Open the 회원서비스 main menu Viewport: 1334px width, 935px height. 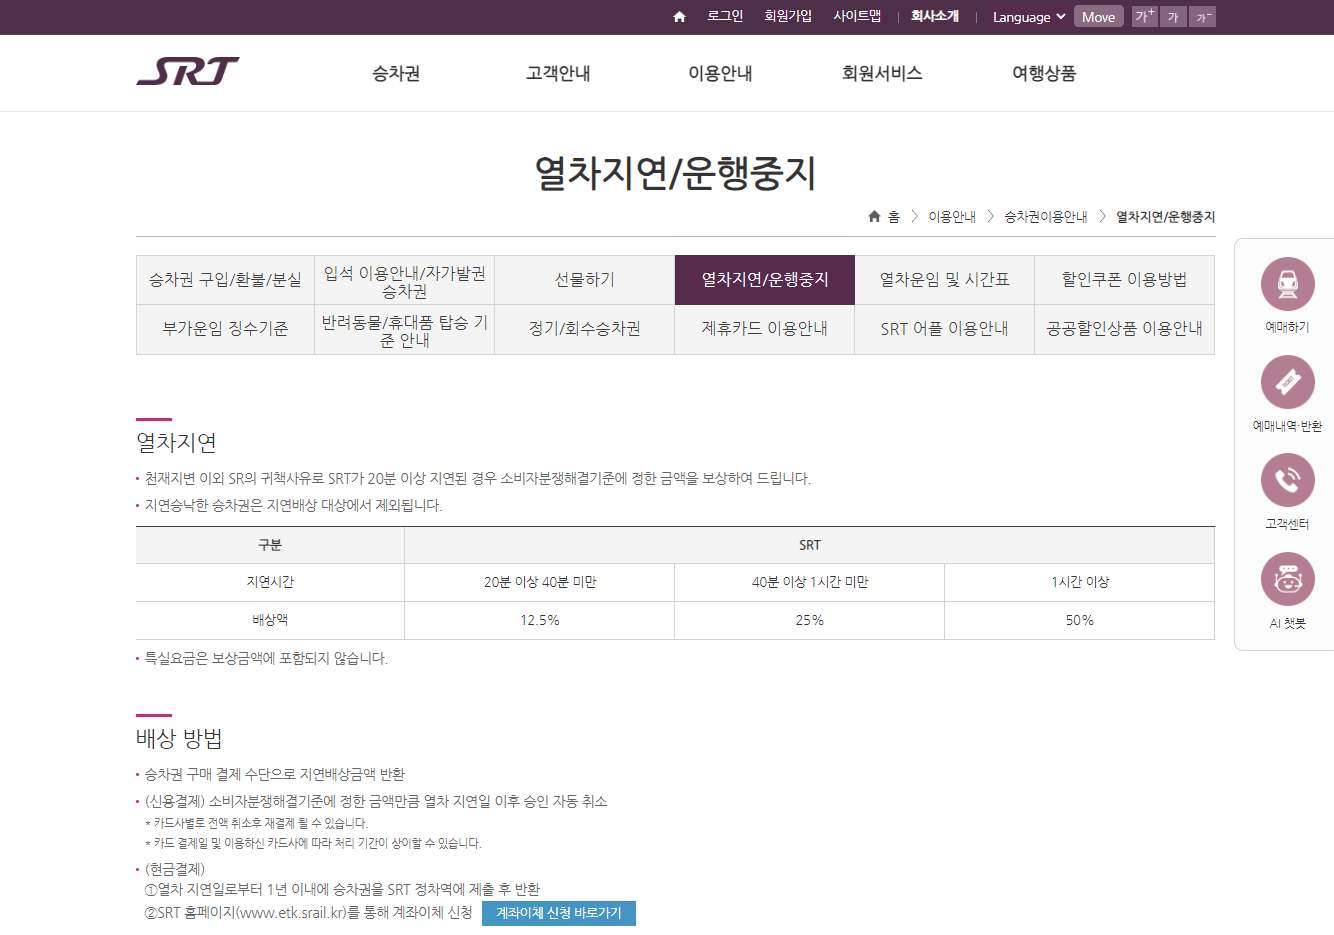882,73
